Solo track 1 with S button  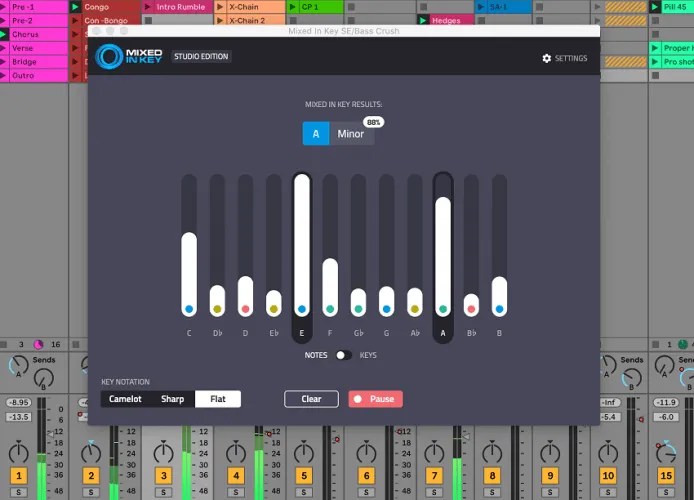[19, 492]
